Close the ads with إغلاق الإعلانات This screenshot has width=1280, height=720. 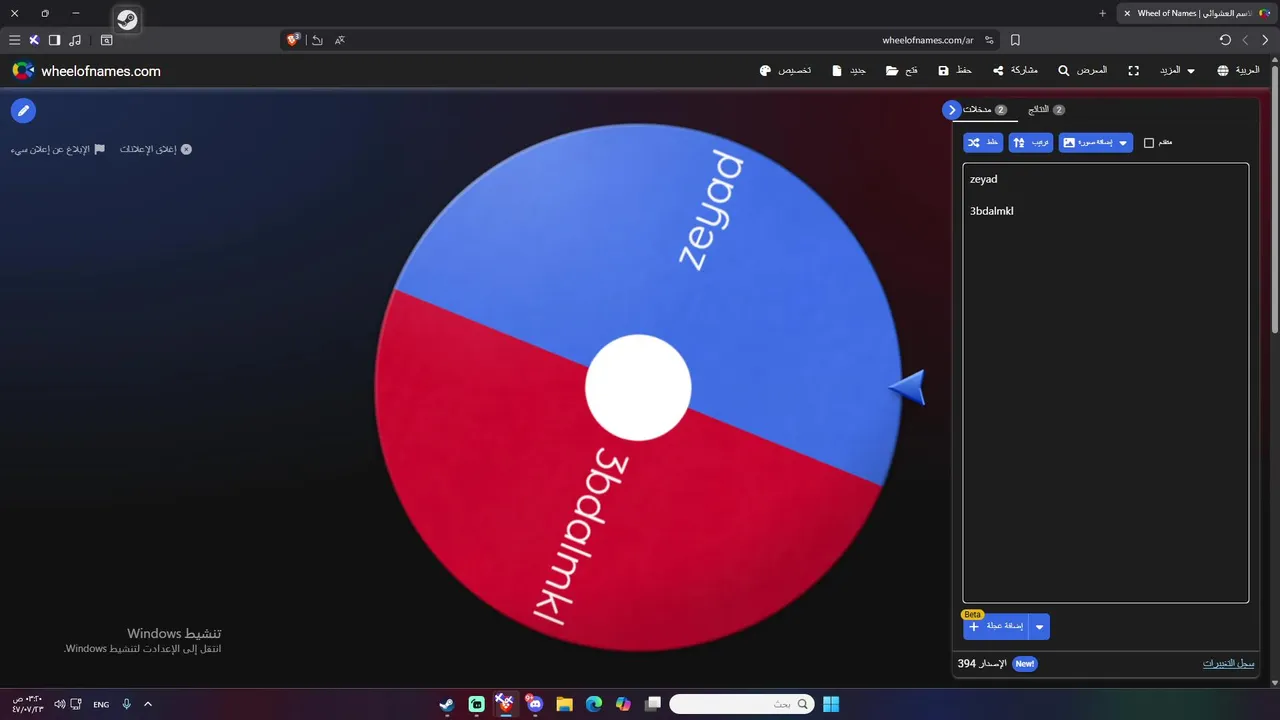tap(156, 149)
